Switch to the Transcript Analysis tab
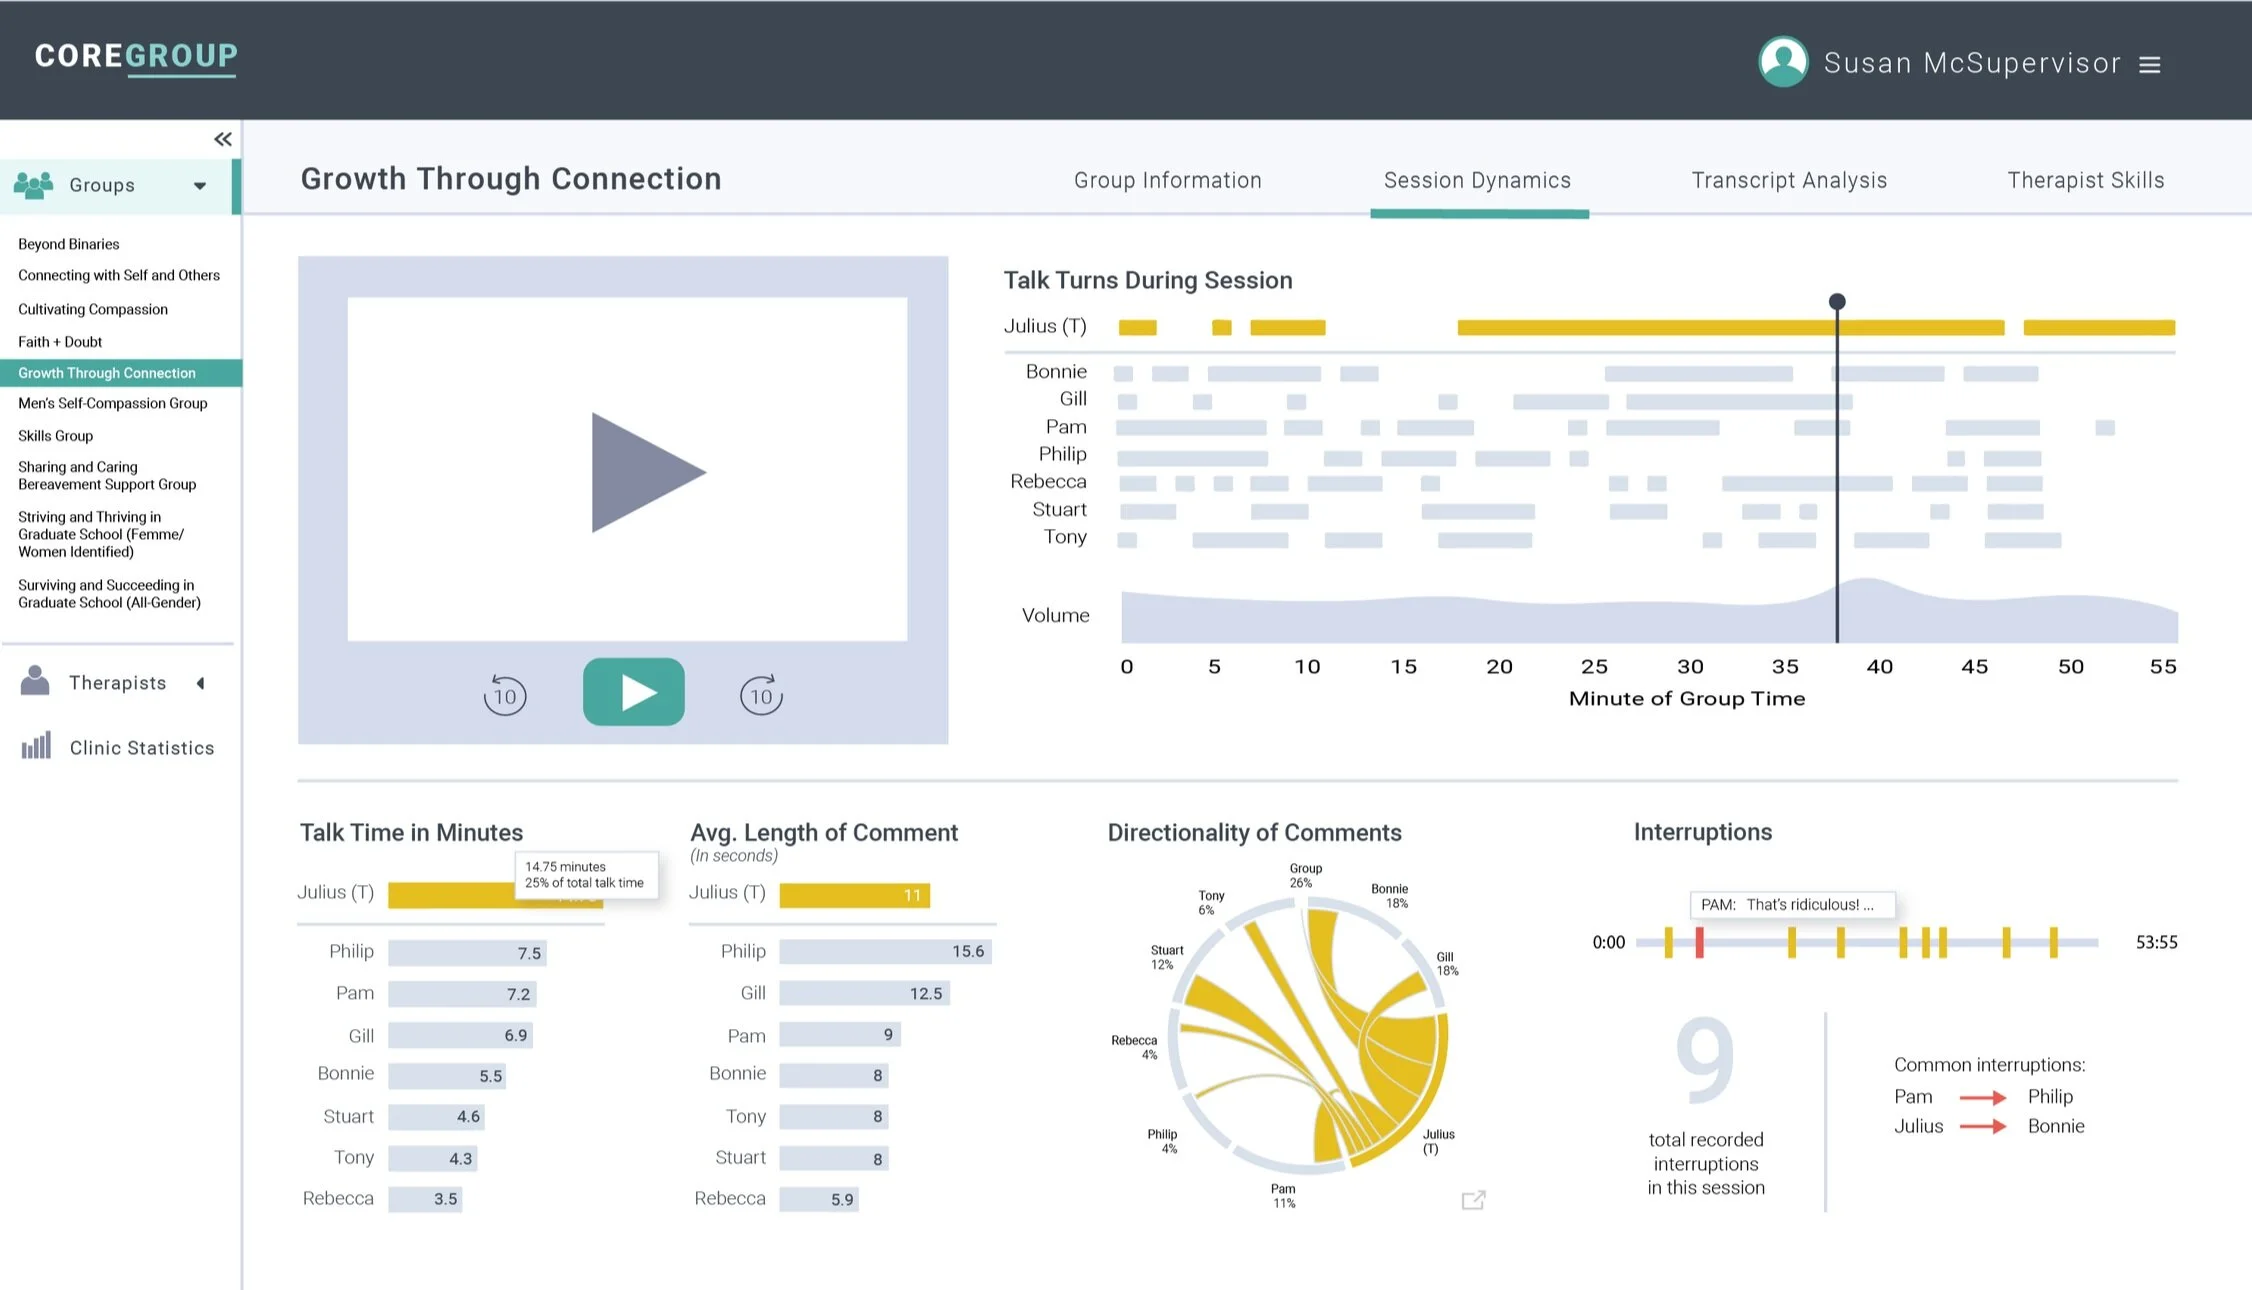2252x1290 pixels. coord(1789,180)
